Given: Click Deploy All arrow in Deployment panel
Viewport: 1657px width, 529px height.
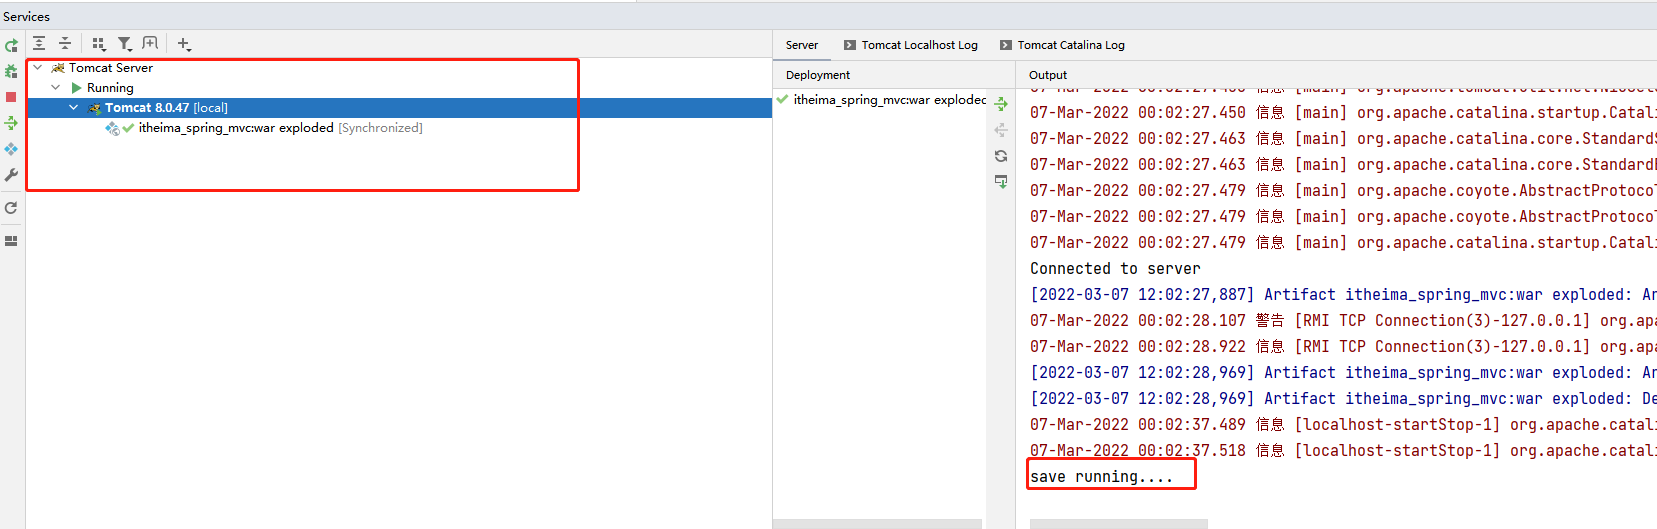Looking at the screenshot, I should [x=1001, y=104].
